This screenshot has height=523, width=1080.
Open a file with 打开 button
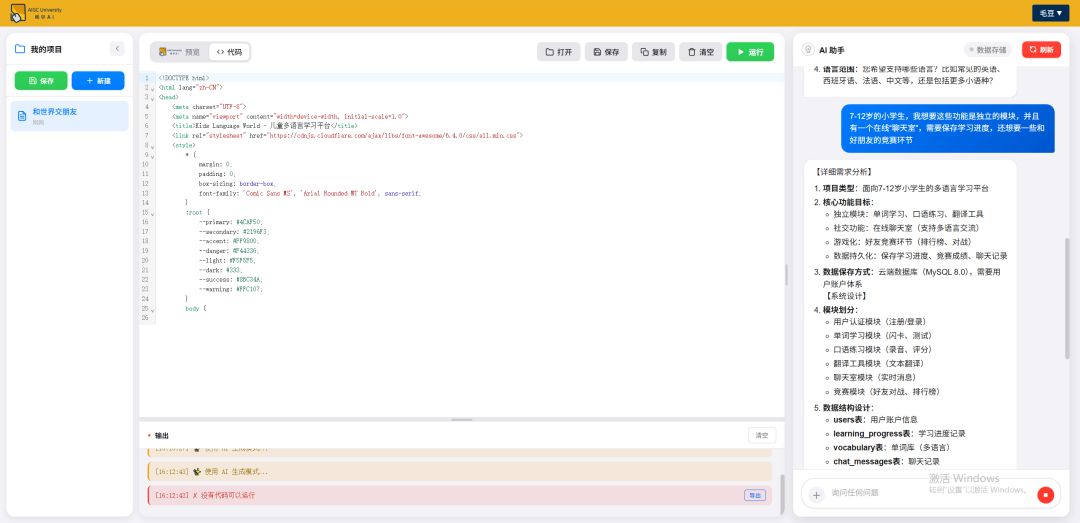click(559, 51)
